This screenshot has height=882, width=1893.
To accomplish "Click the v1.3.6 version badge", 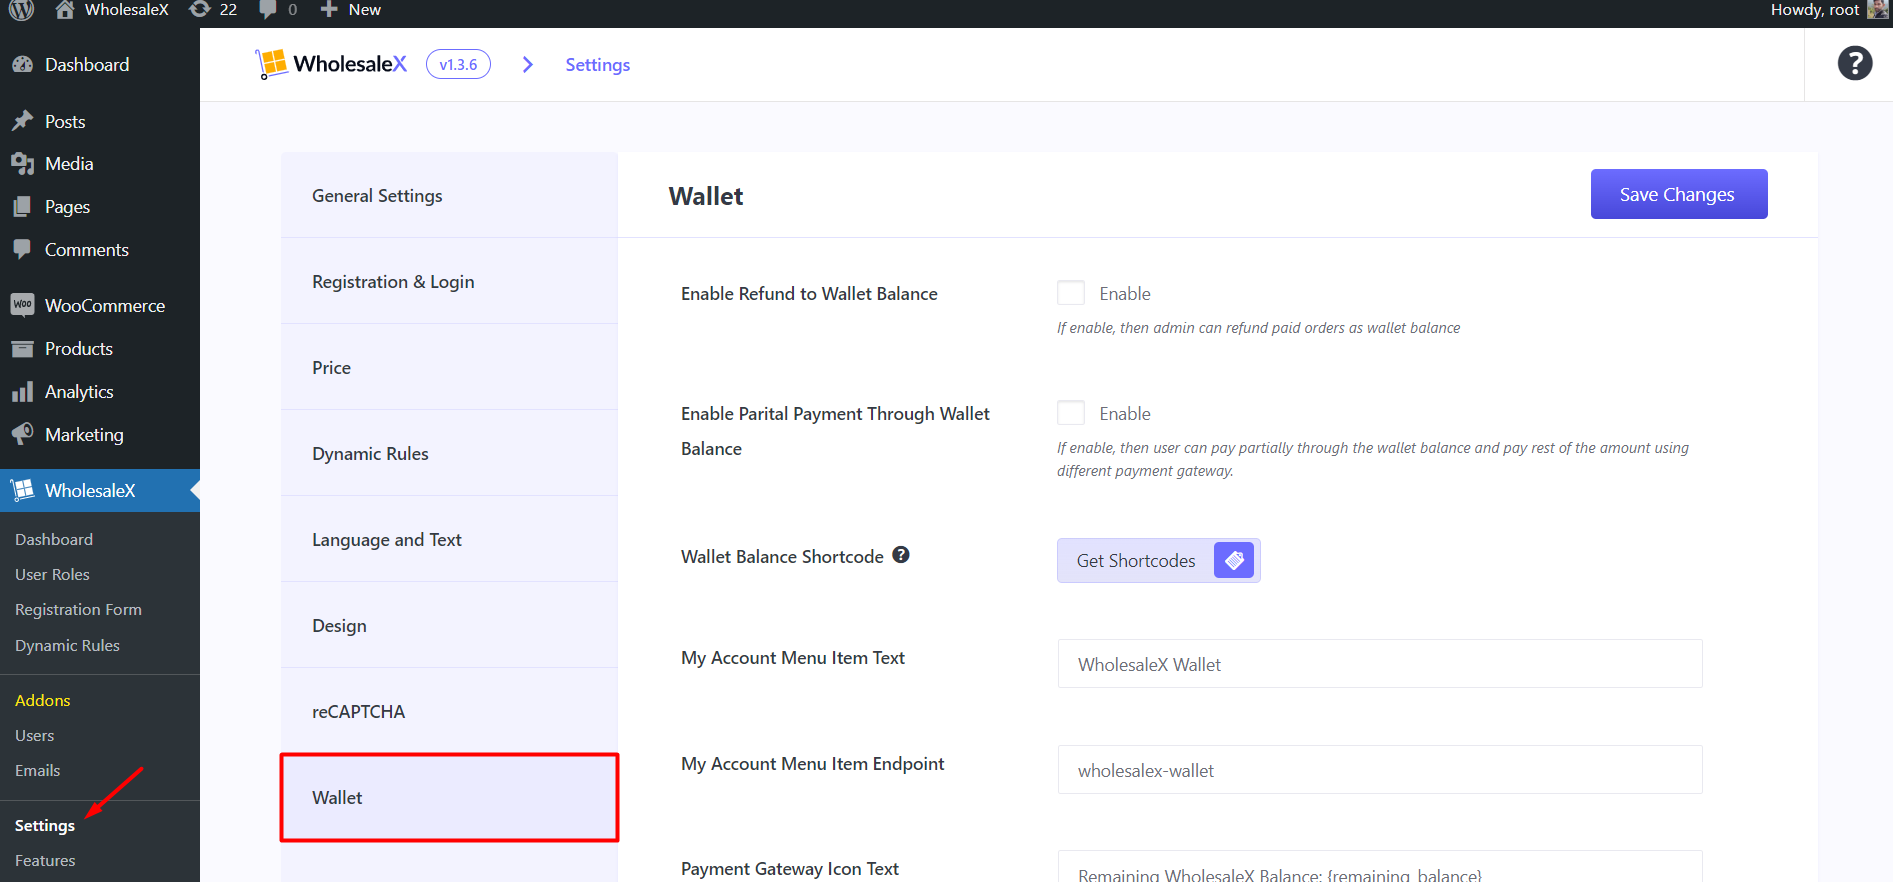I will click(458, 64).
